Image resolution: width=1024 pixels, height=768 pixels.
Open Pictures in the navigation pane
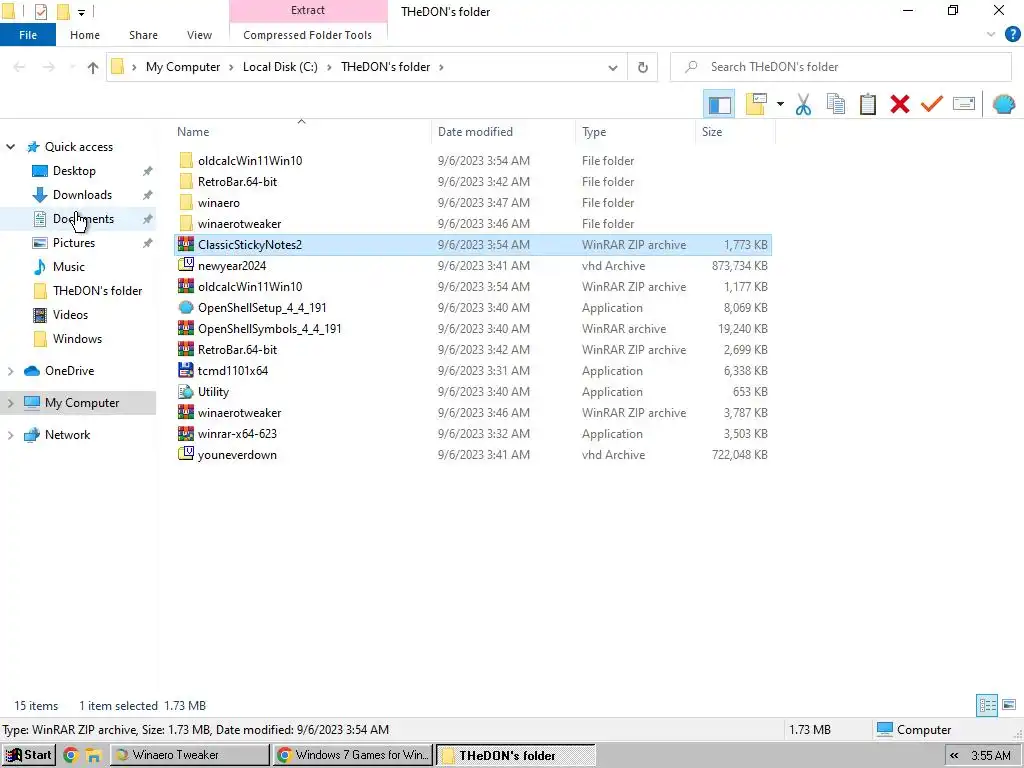coord(74,243)
